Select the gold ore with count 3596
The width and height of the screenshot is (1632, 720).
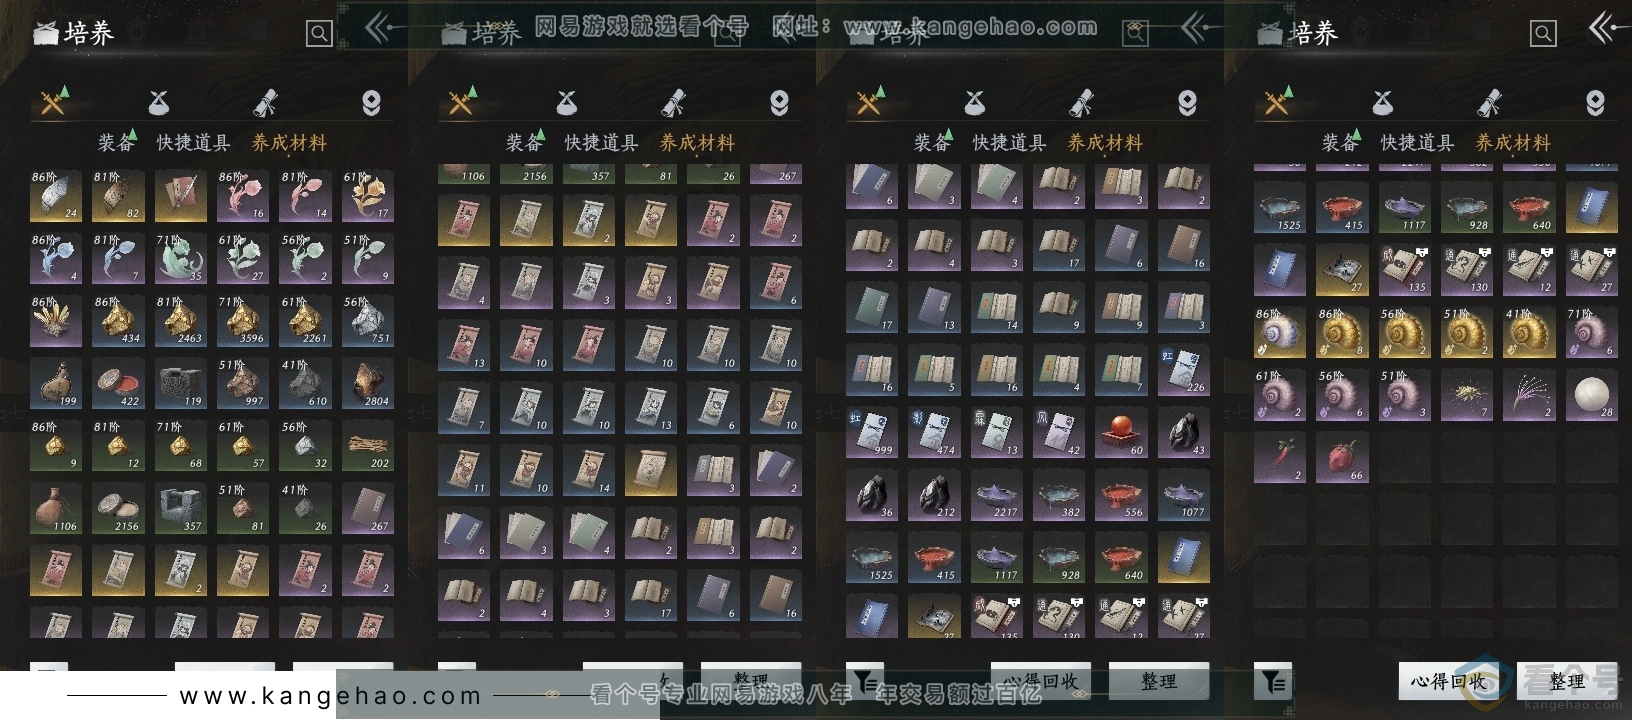243,321
